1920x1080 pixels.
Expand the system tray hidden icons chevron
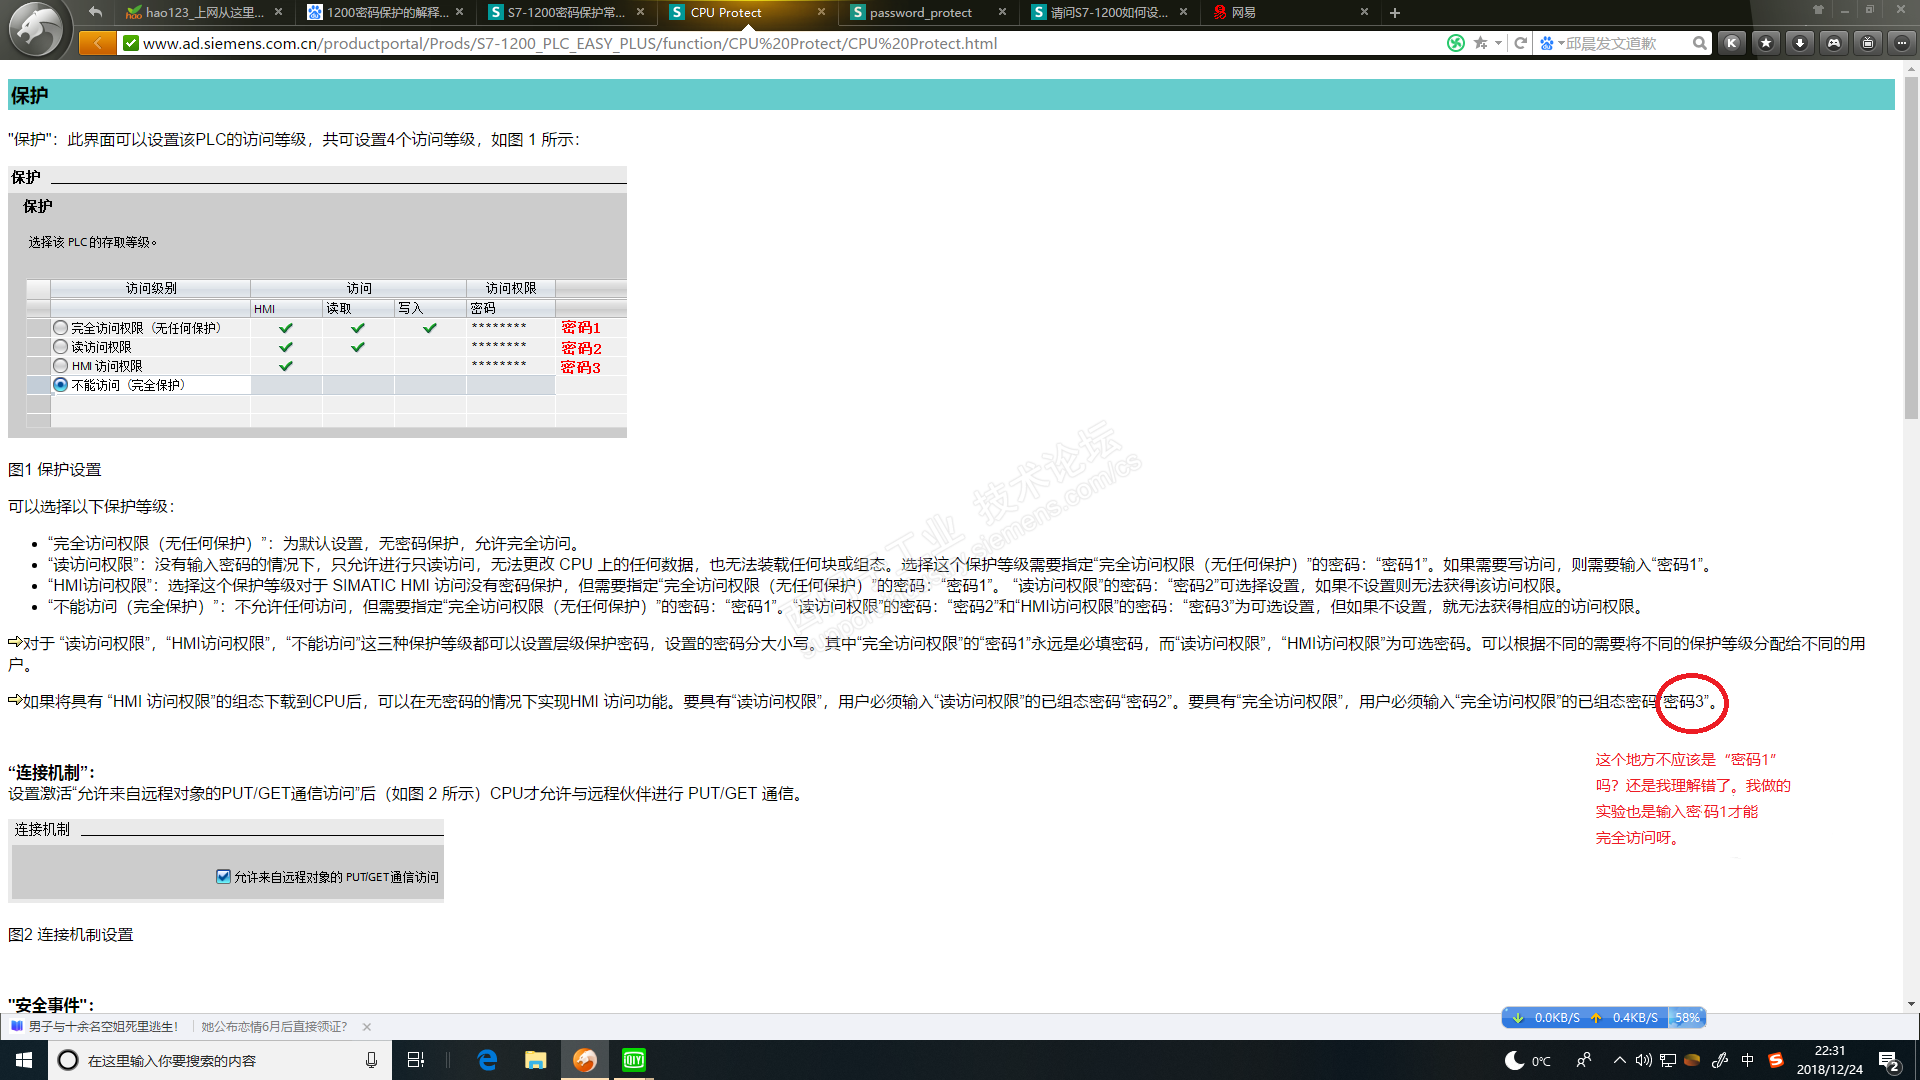(x=1619, y=1060)
